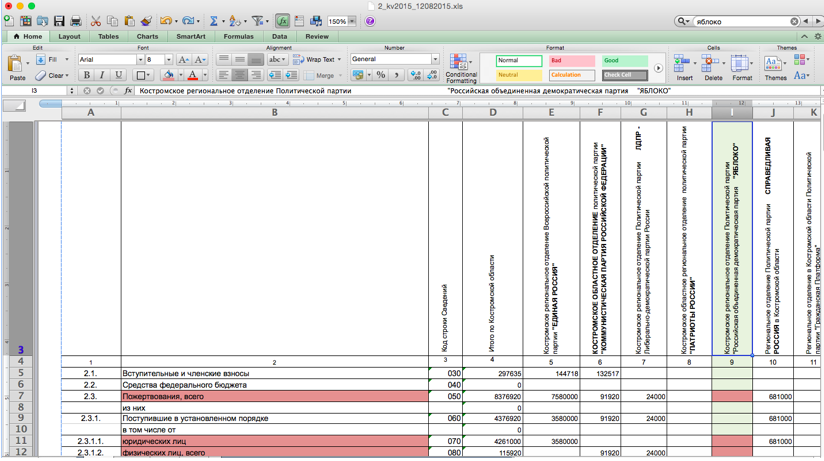824x461 pixels.
Task: Apply the Bad cell style swatch
Action: pos(571,60)
